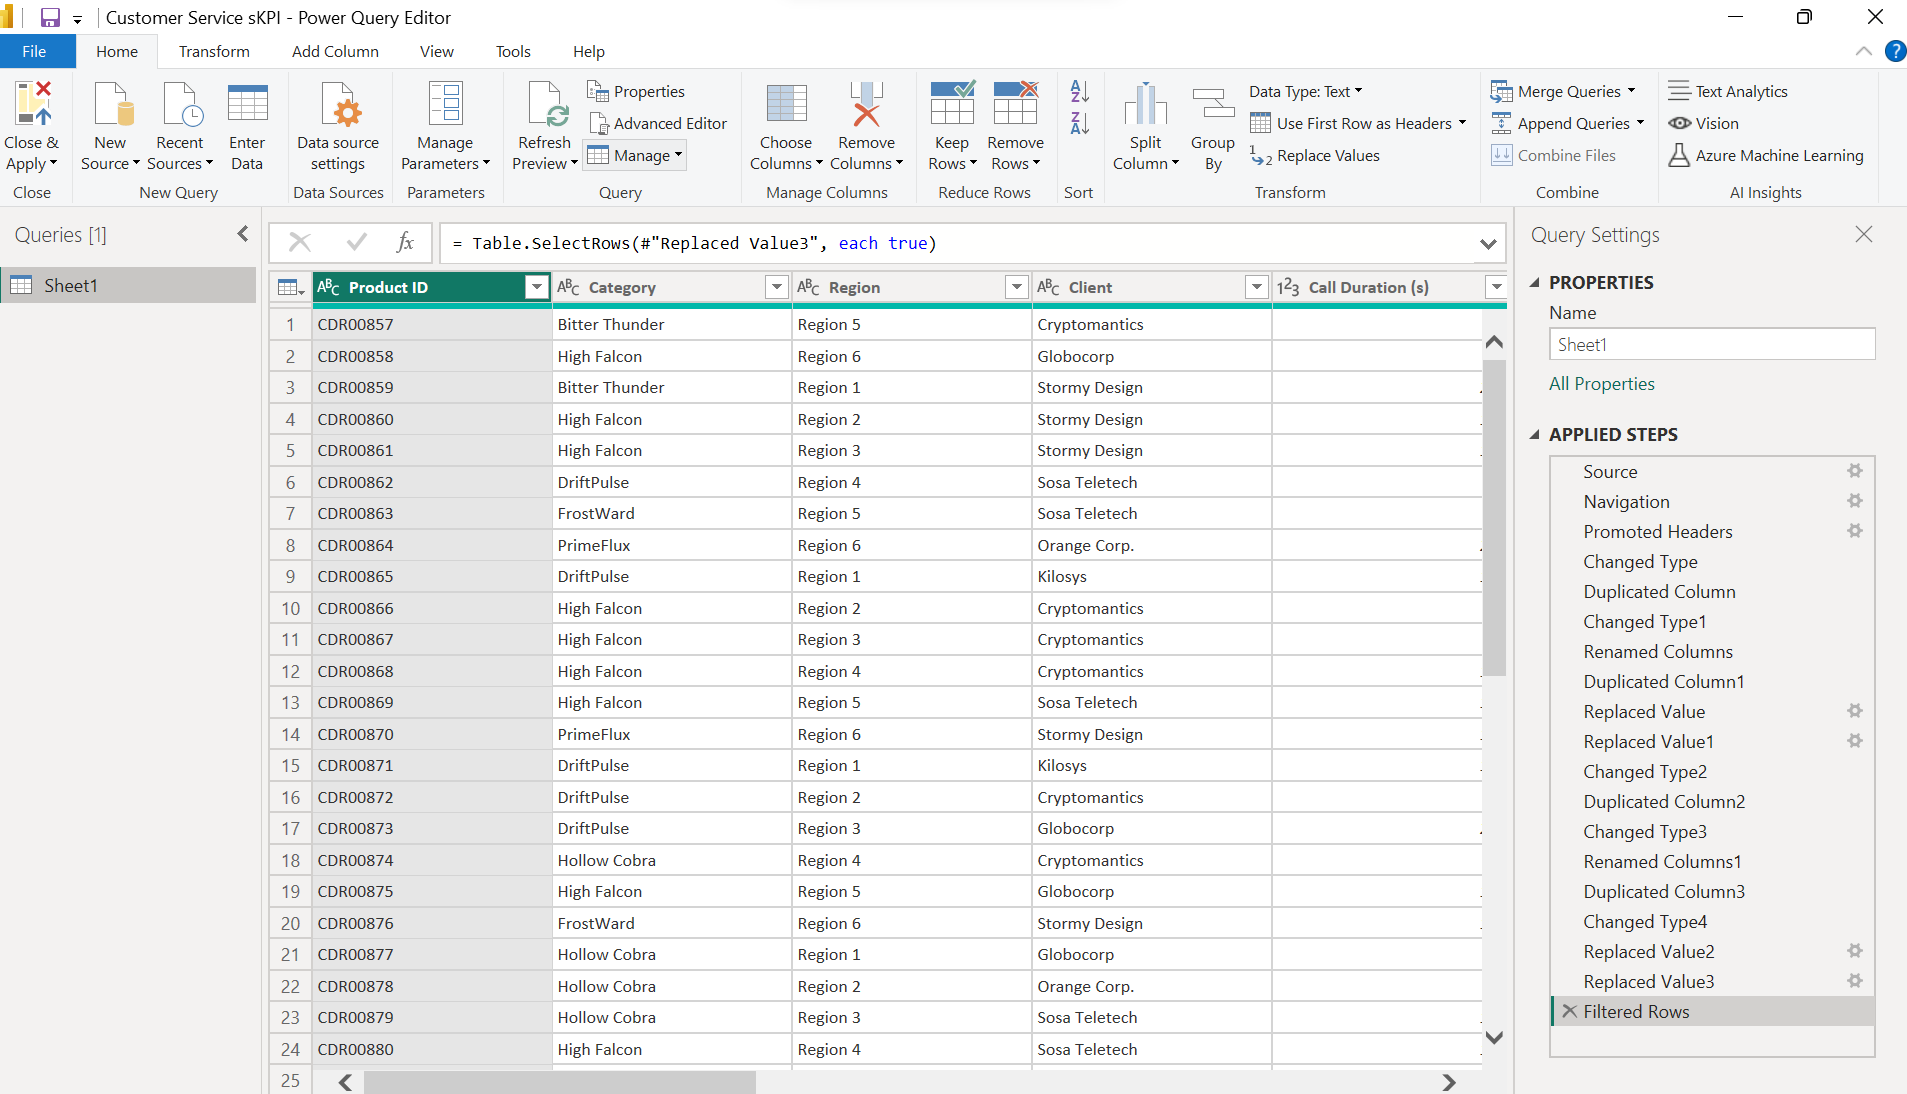
Task: Click the vertical scrollbar thumb
Action: coord(1494,517)
